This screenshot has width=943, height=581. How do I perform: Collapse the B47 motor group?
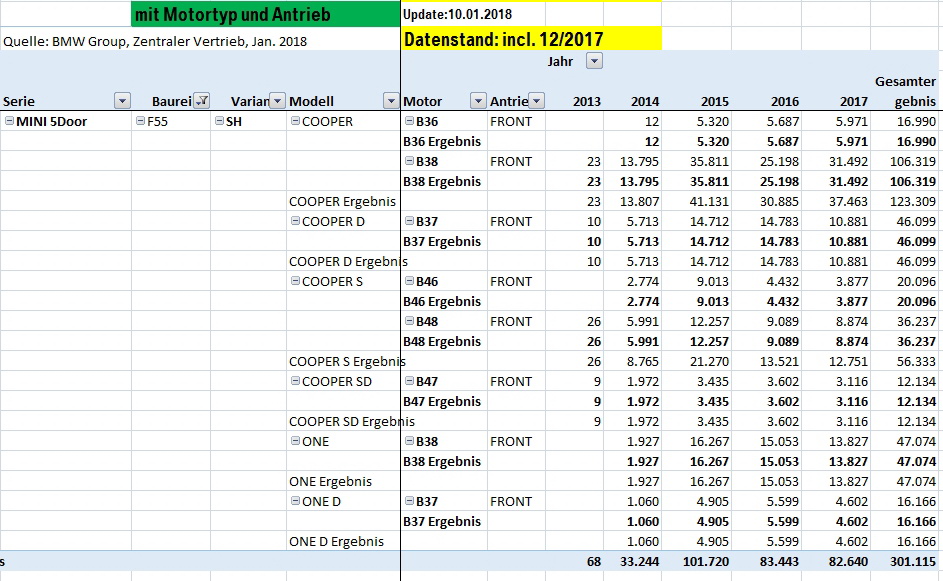pyautogui.click(x=409, y=381)
